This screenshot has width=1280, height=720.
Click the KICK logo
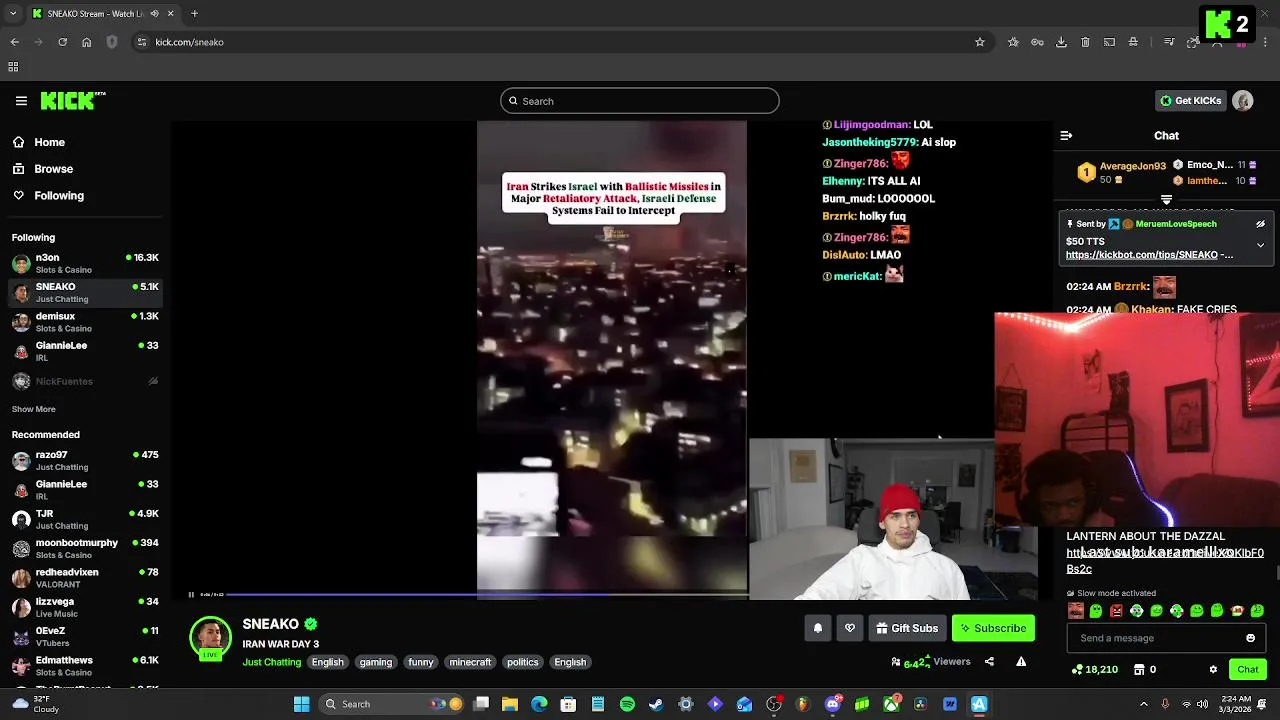click(x=72, y=100)
